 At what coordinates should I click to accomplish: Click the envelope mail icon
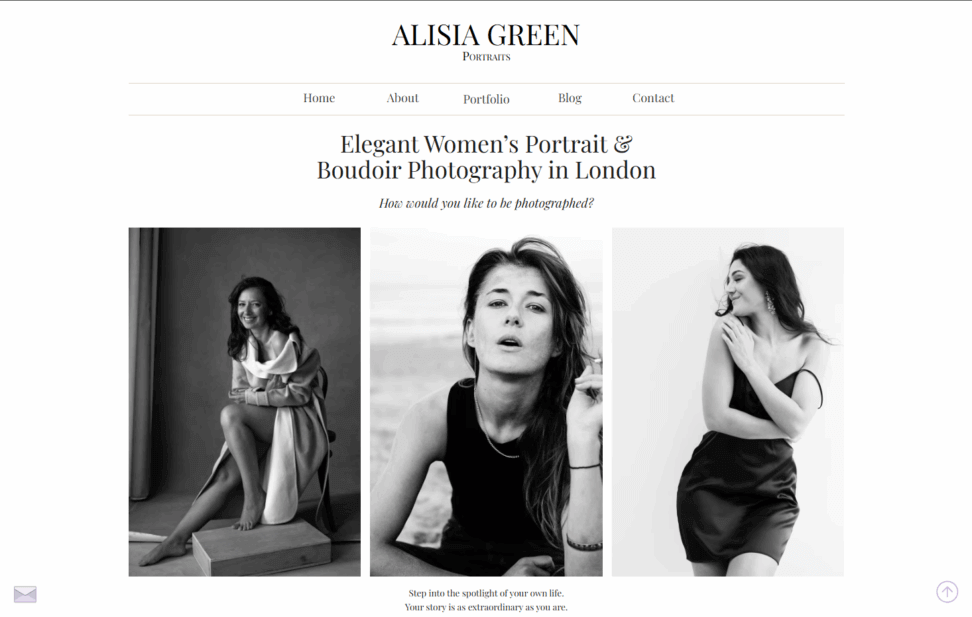point(25,594)
